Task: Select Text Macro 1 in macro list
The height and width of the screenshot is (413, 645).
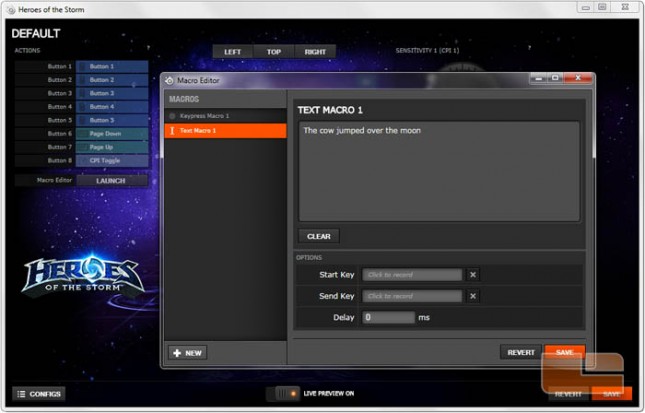Action: tap(225, 131)
